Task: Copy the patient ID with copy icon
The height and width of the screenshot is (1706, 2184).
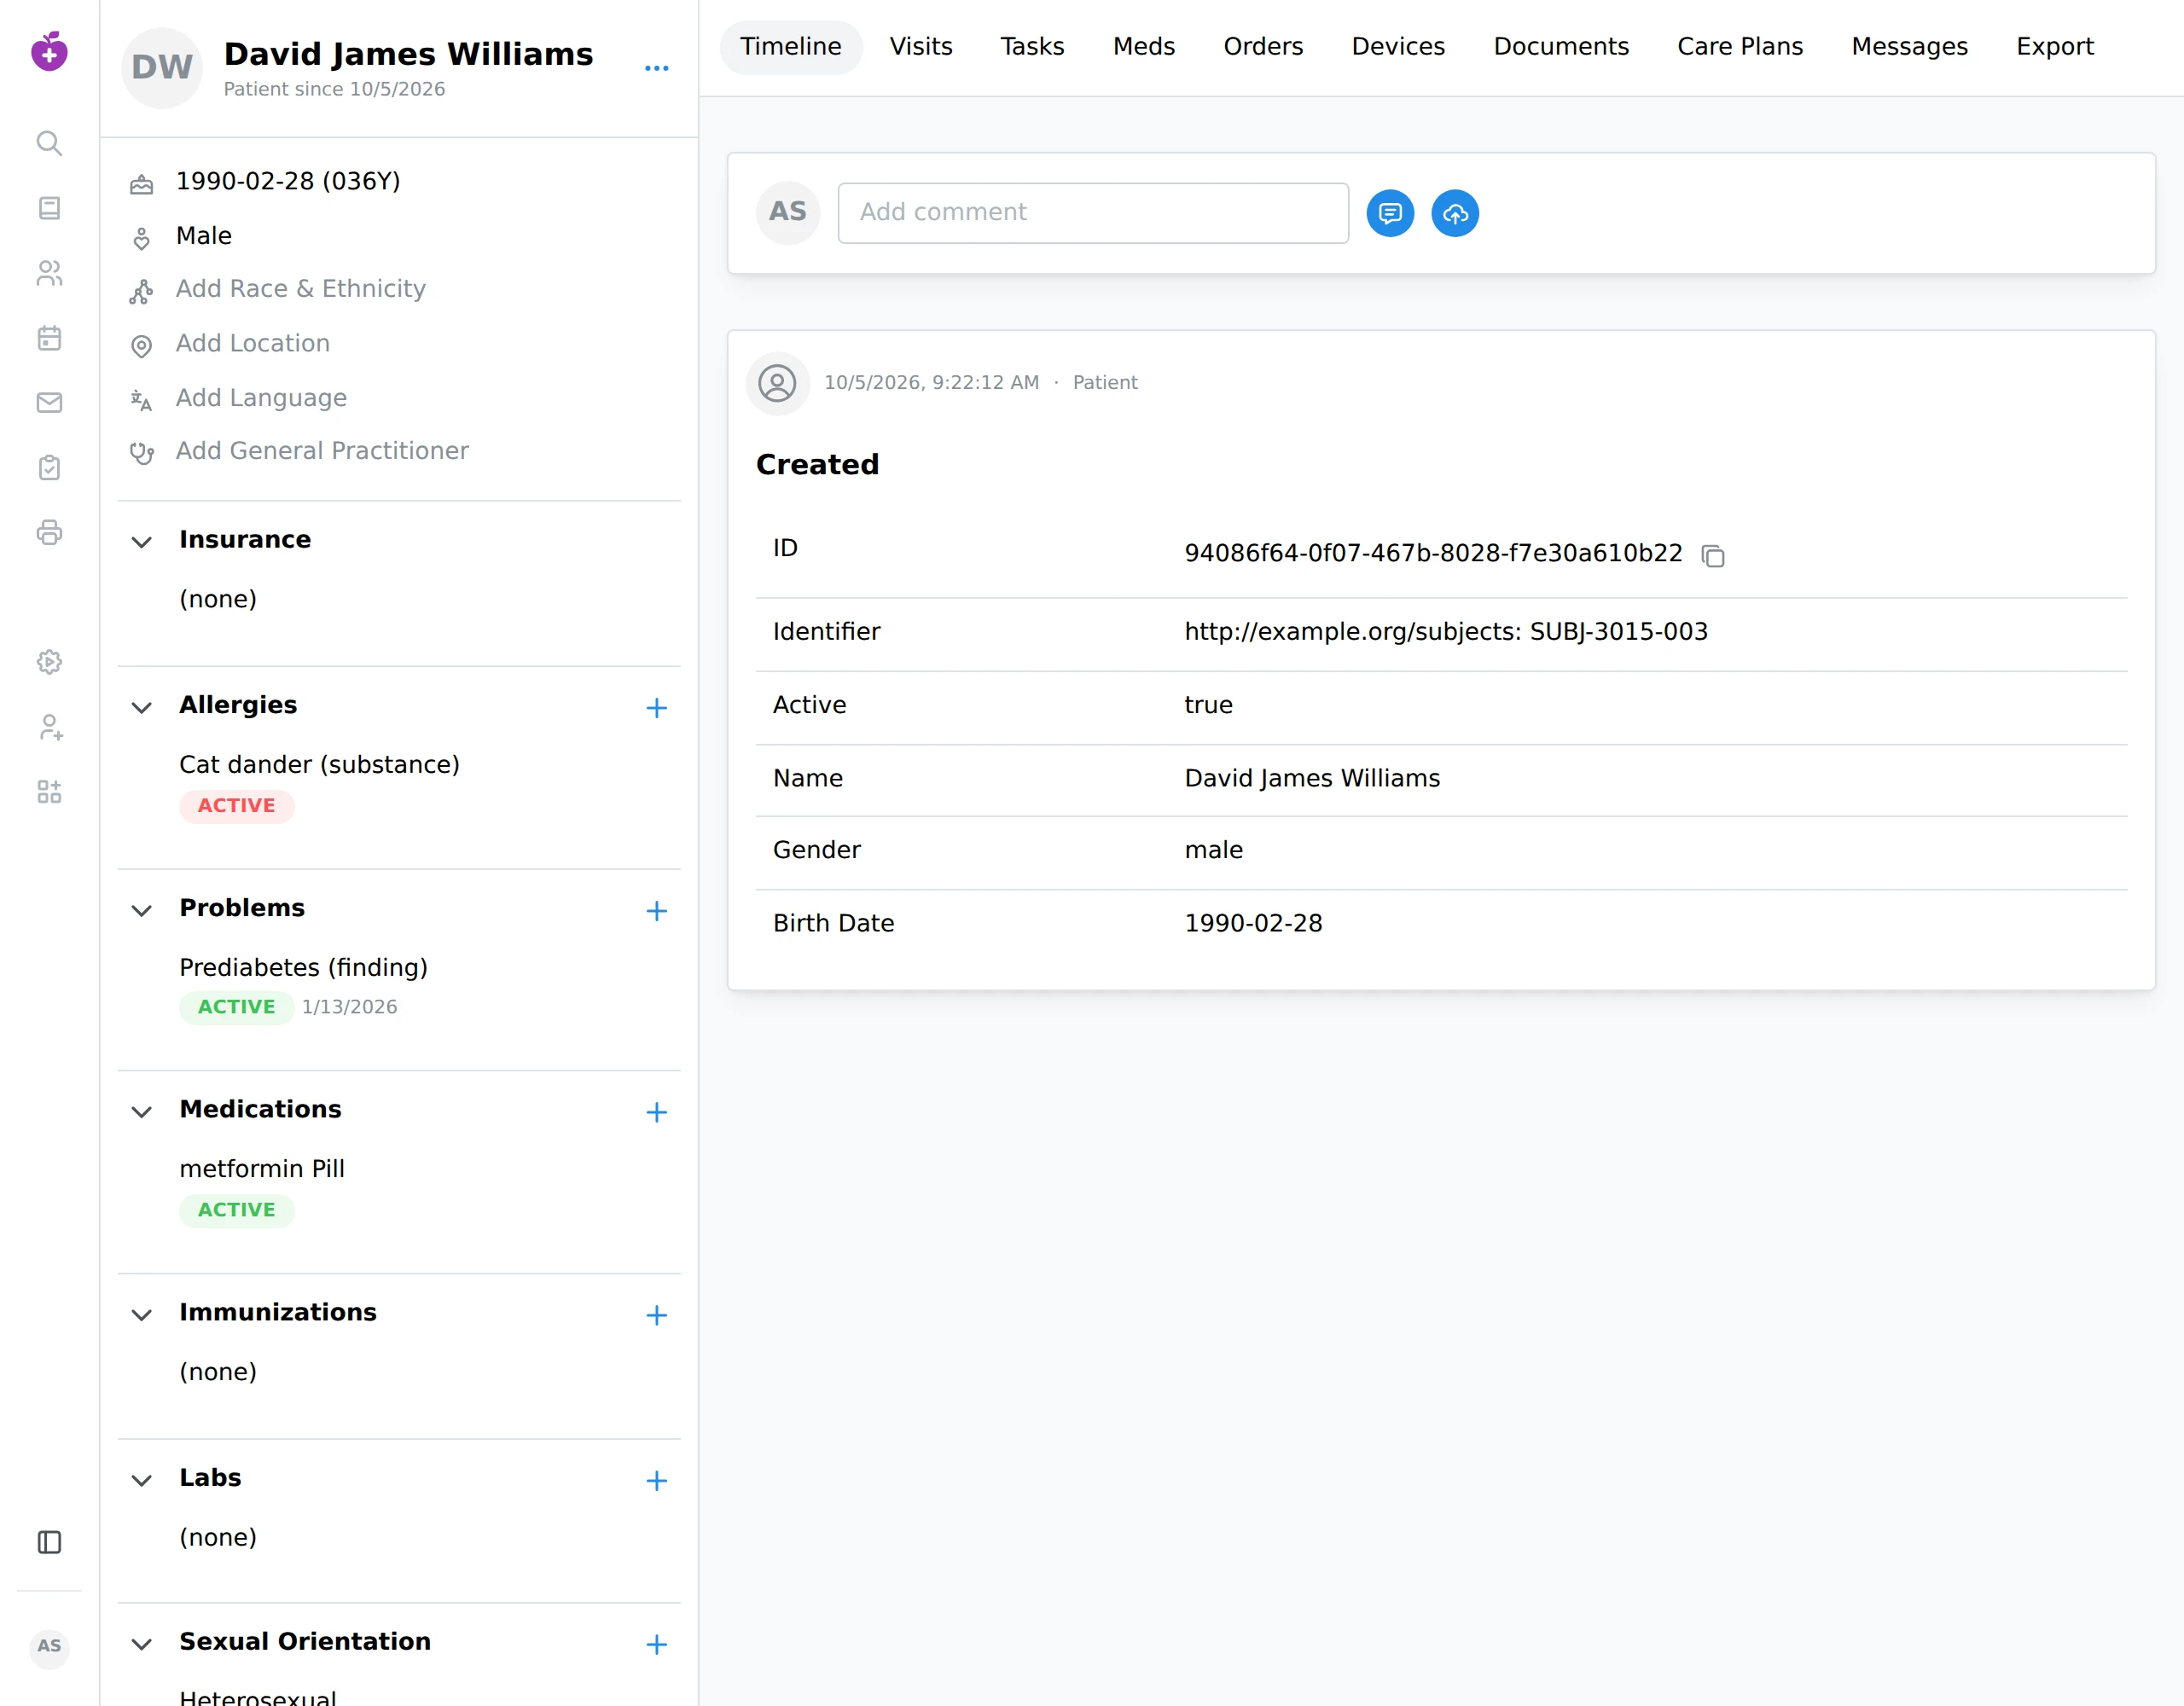Action: pyautogui.click(x=1713, y=555)
